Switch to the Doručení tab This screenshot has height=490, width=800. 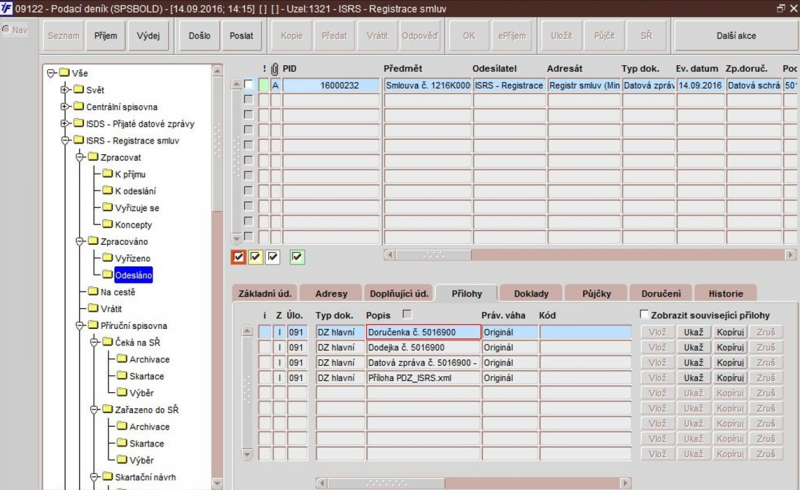661,293
